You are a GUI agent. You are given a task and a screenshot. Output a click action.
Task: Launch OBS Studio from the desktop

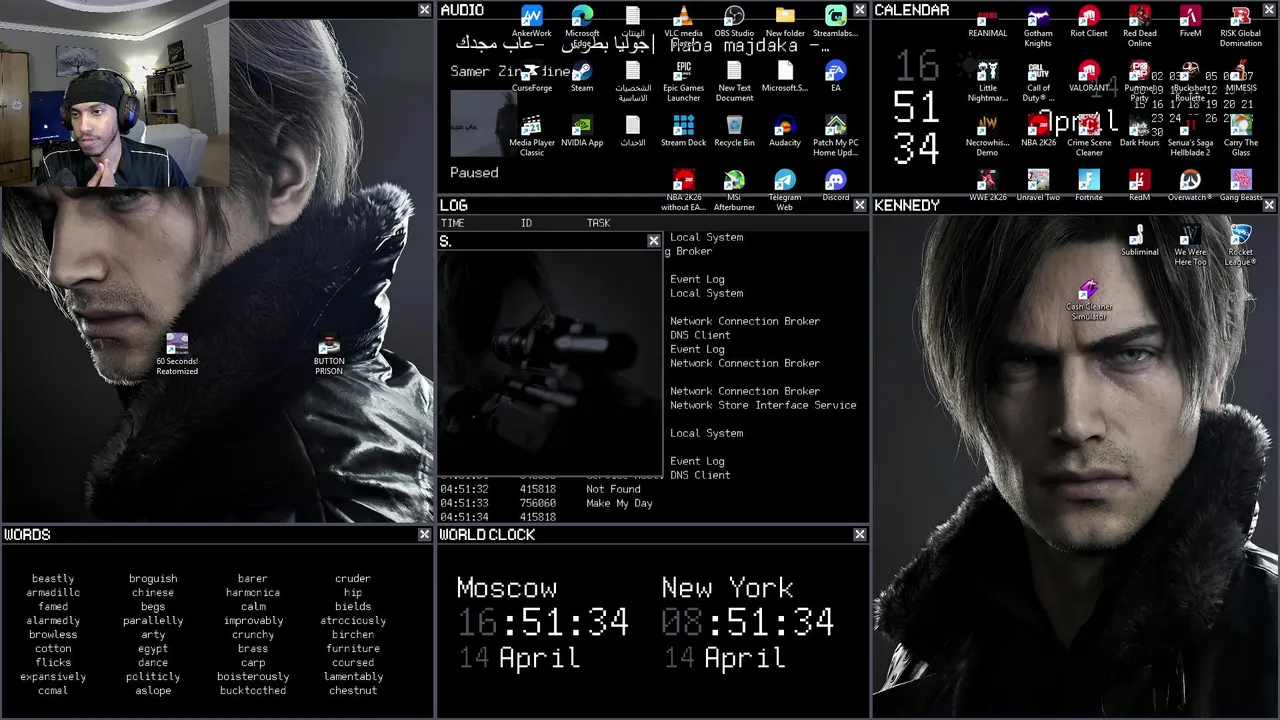tap(734, 22)
